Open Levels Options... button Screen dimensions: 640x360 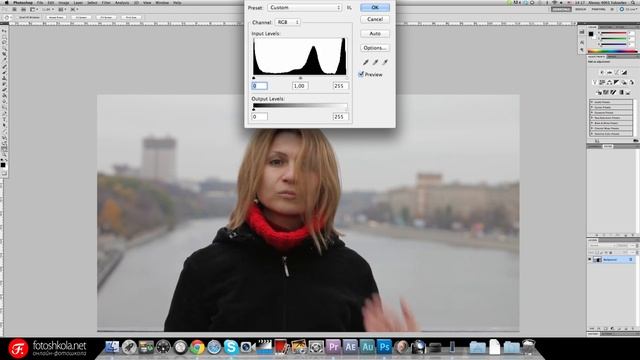tap(375, 48)
